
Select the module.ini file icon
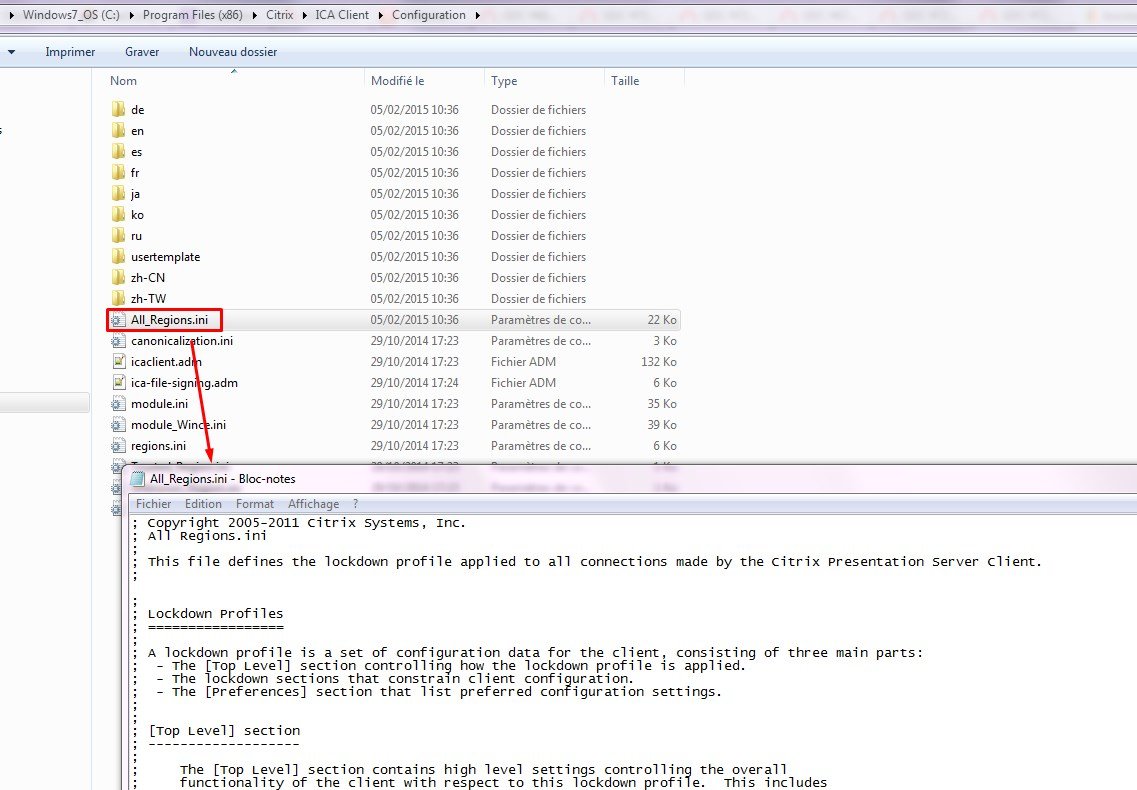(x=118, y=404)
